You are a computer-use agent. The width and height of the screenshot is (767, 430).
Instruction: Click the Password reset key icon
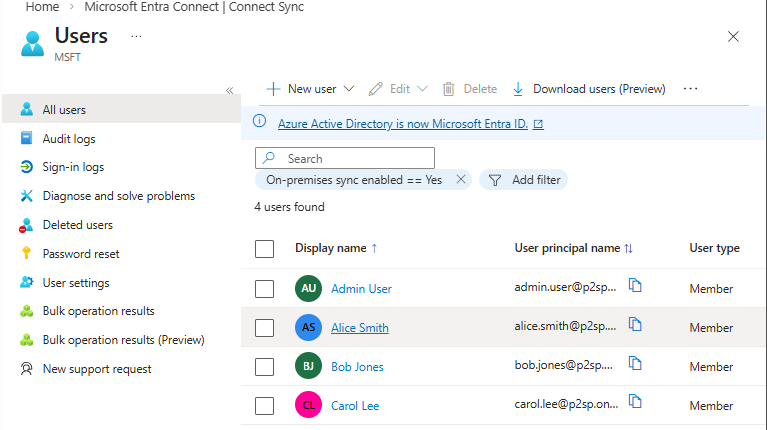(x=26, y=254)
